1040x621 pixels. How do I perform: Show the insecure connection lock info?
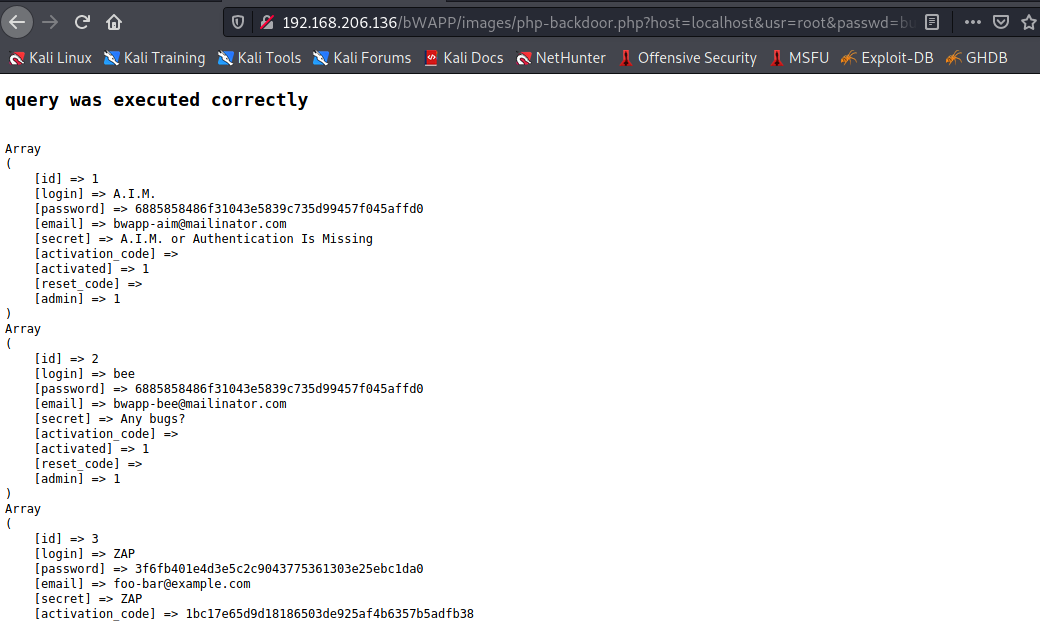[267, 23]
